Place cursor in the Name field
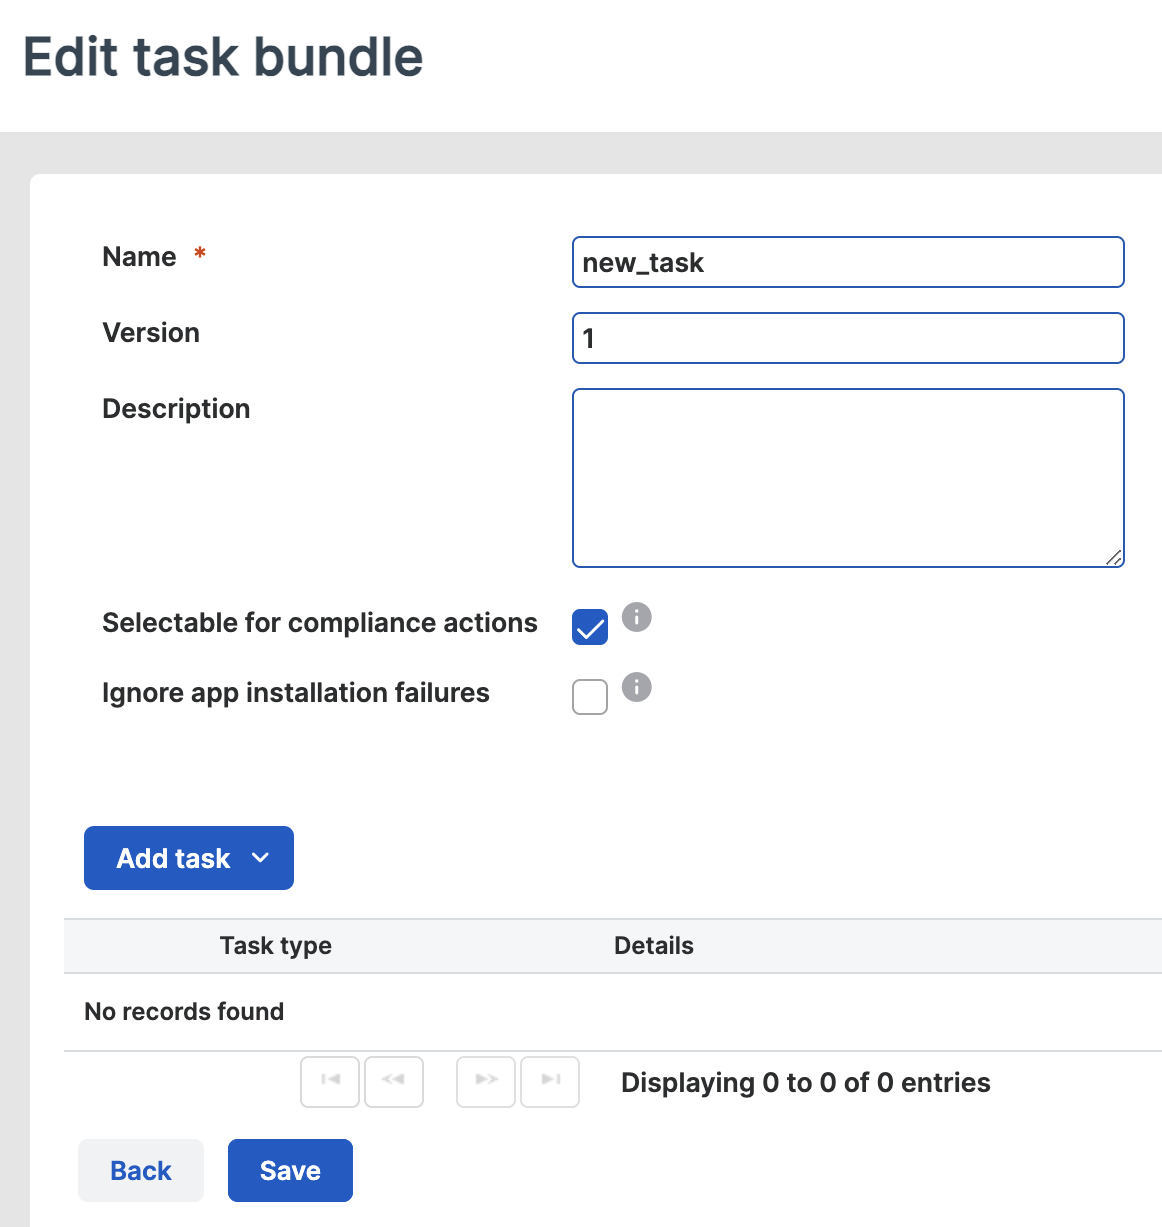The image size is (1162, 1227). 848,262
